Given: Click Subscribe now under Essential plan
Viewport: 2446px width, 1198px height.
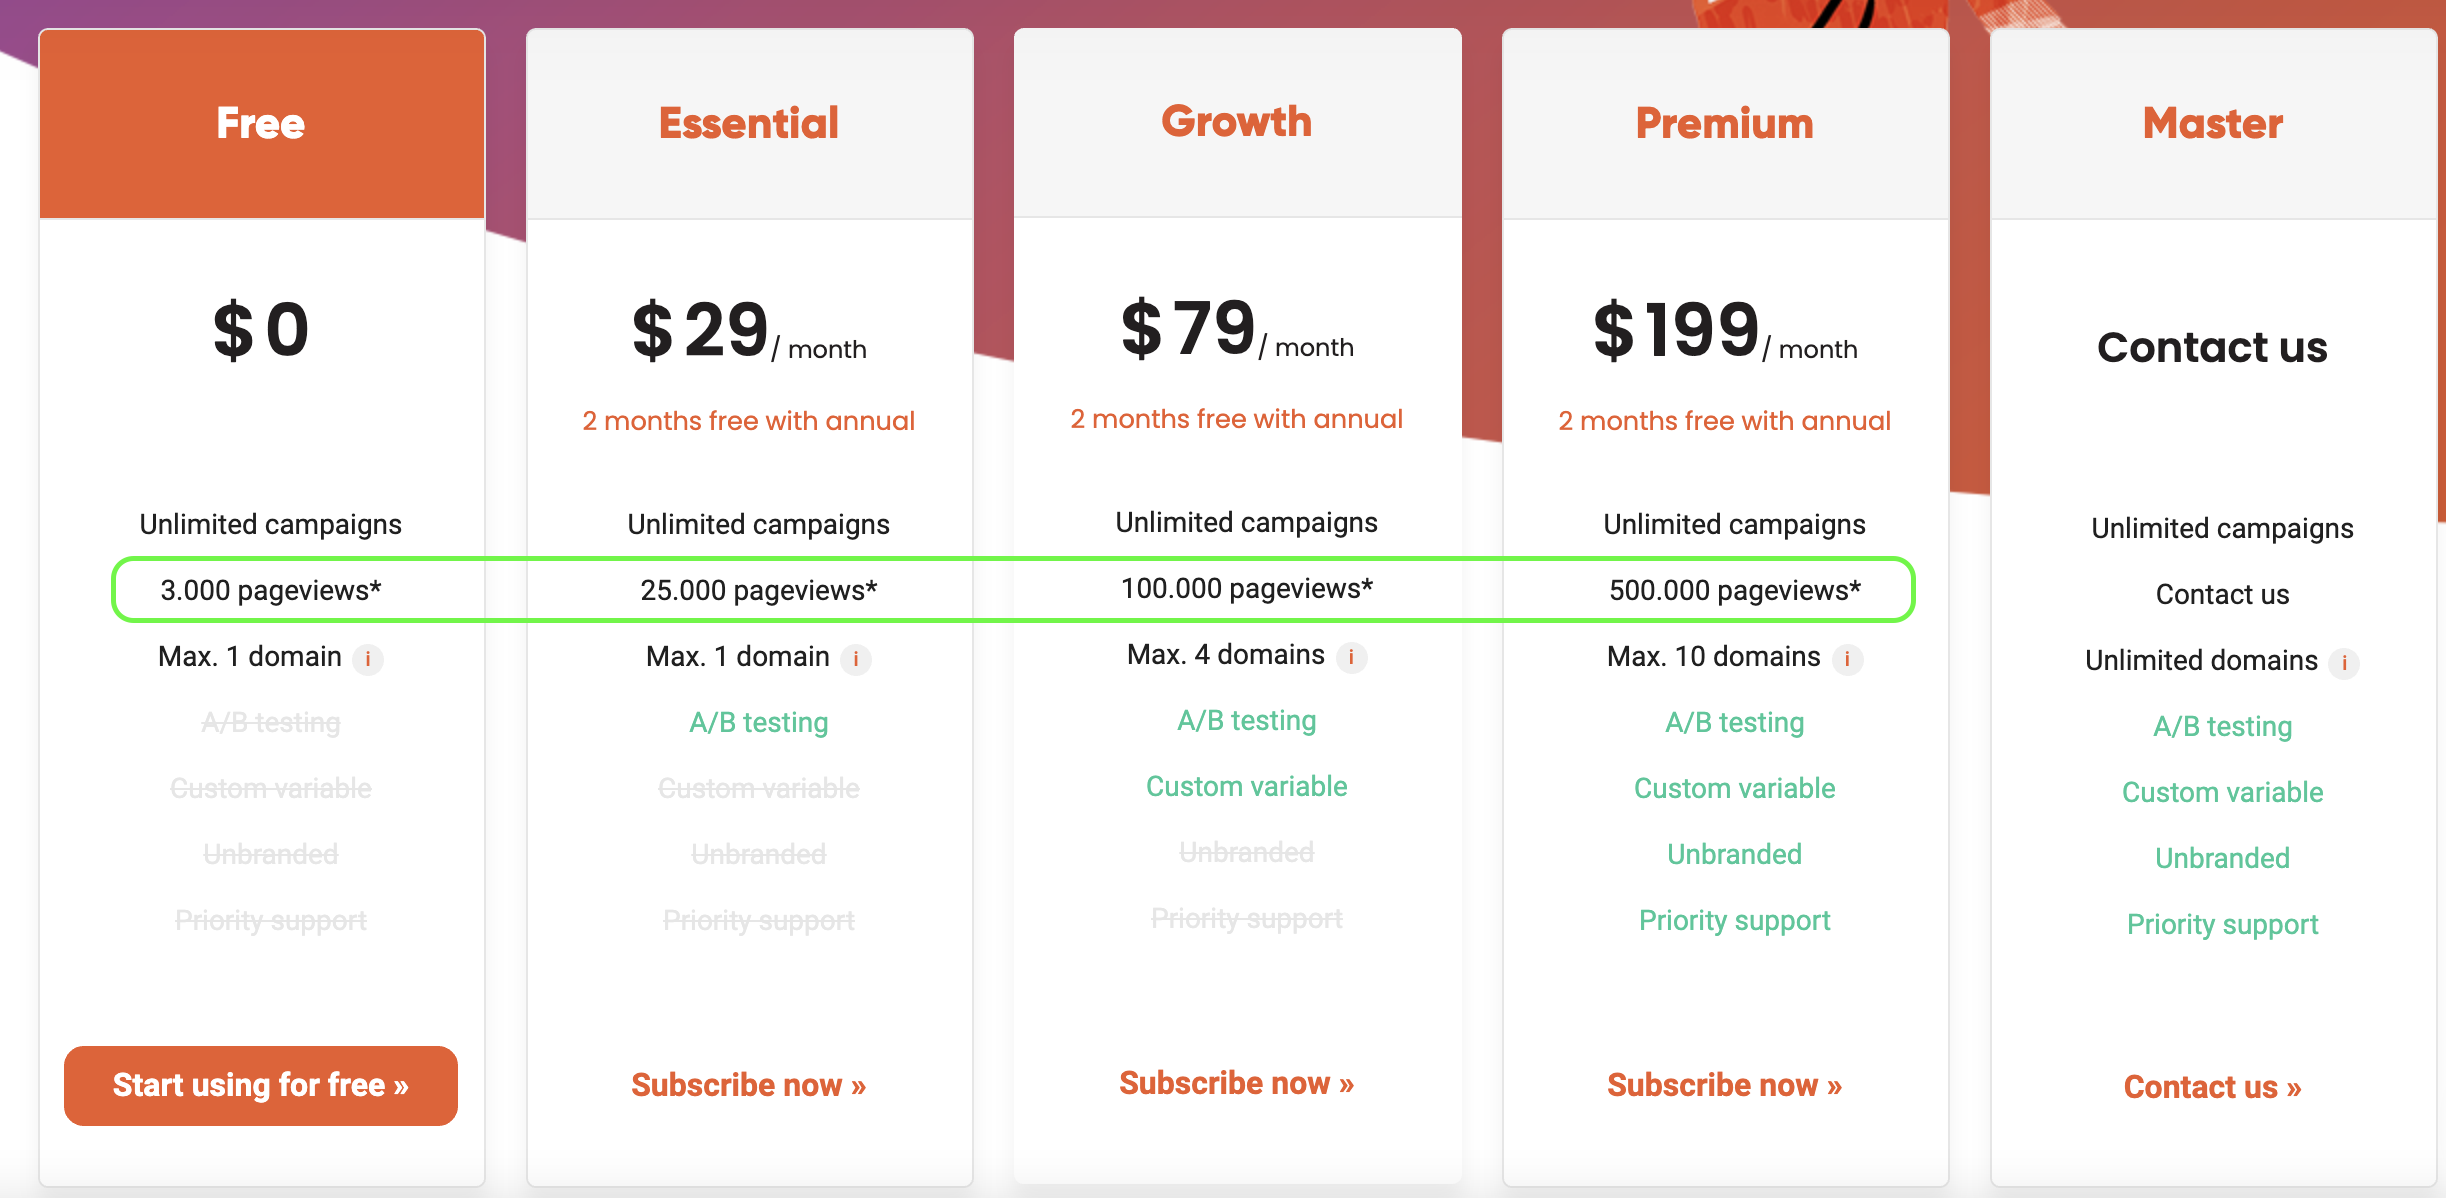Looking at the screenshot, I should (x=748, y=1085).
